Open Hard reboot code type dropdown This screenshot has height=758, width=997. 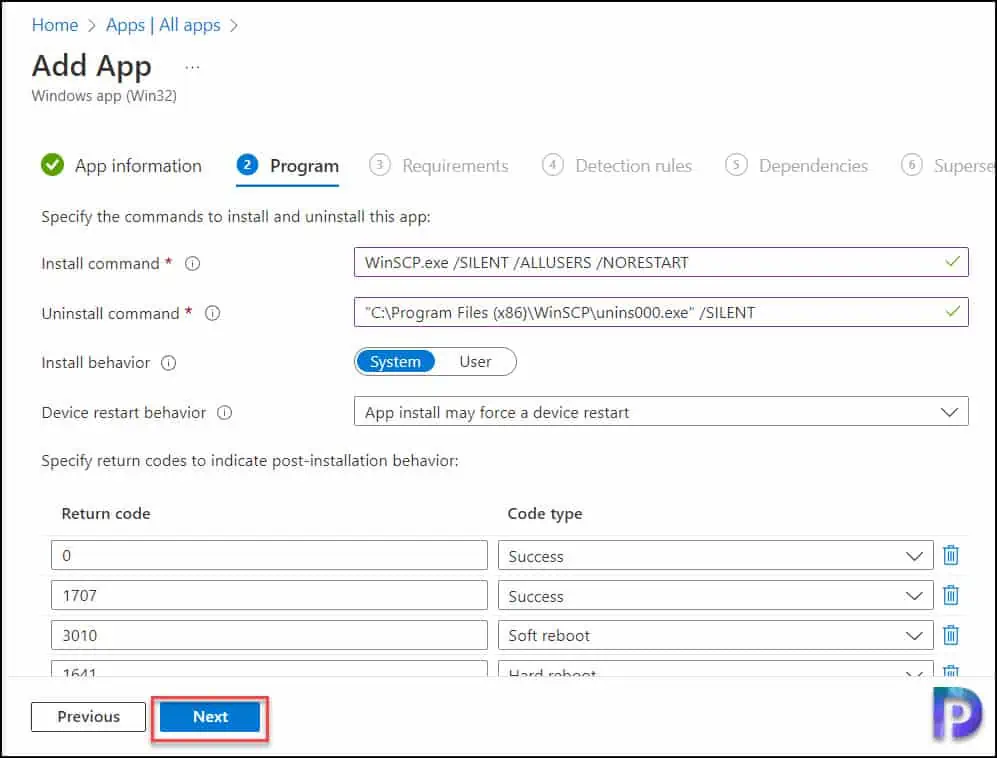pos(715,669)
